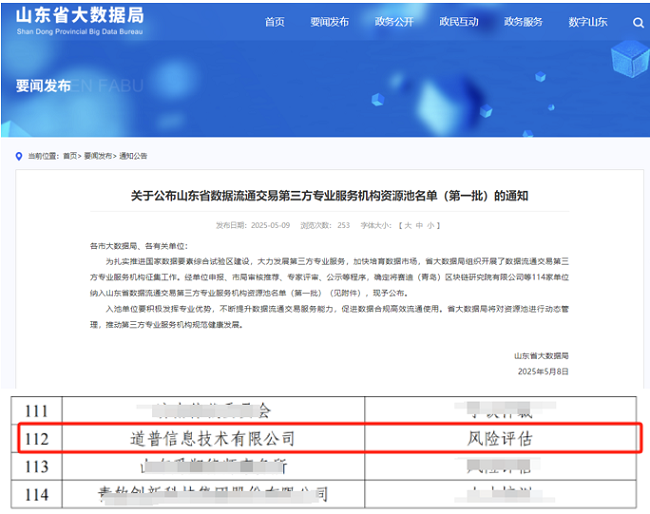This screenshot has width=650, height=514.
Task: Set font size to 小
Action: click(x=431, y=225)
